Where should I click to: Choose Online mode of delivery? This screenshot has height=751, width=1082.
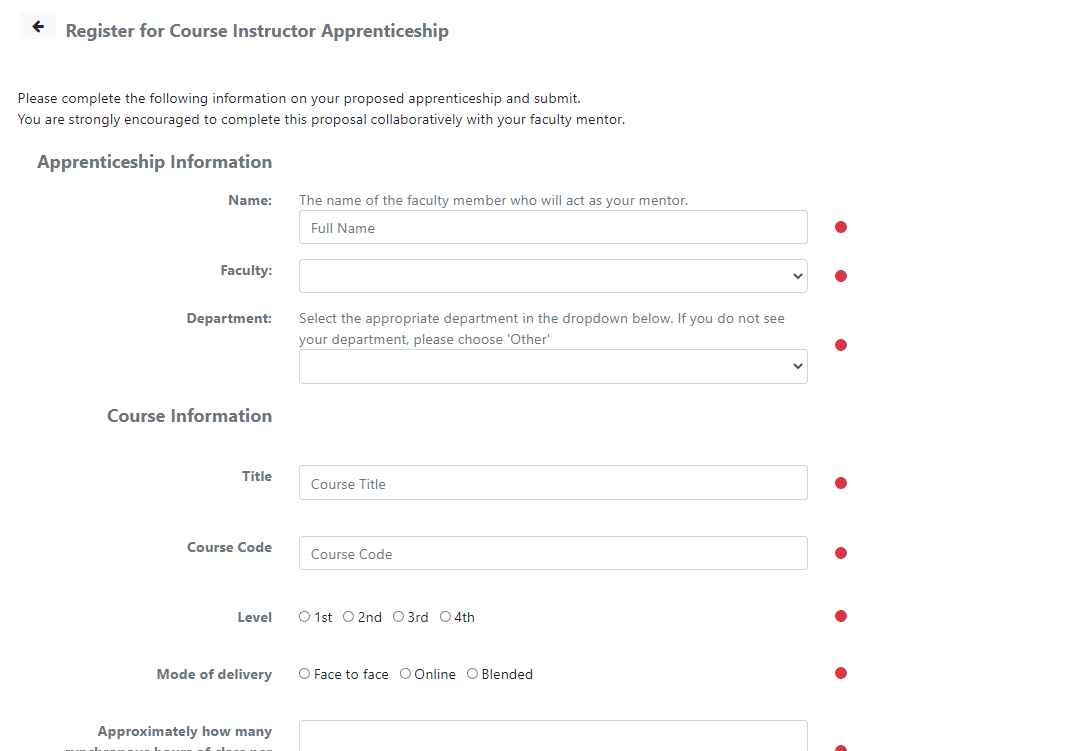405,674
